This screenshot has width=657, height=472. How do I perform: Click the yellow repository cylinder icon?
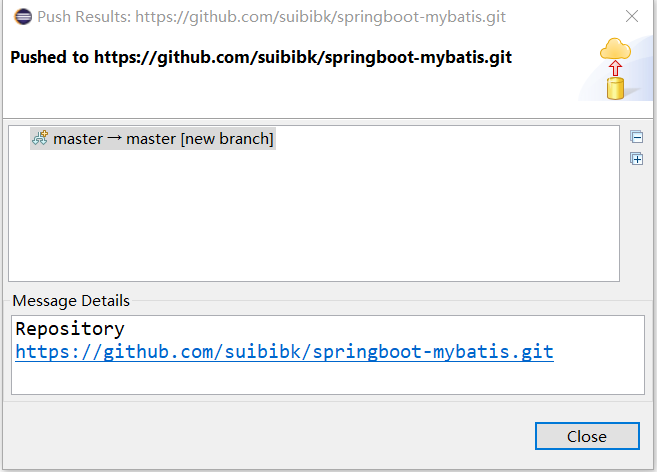coord(615,88)
